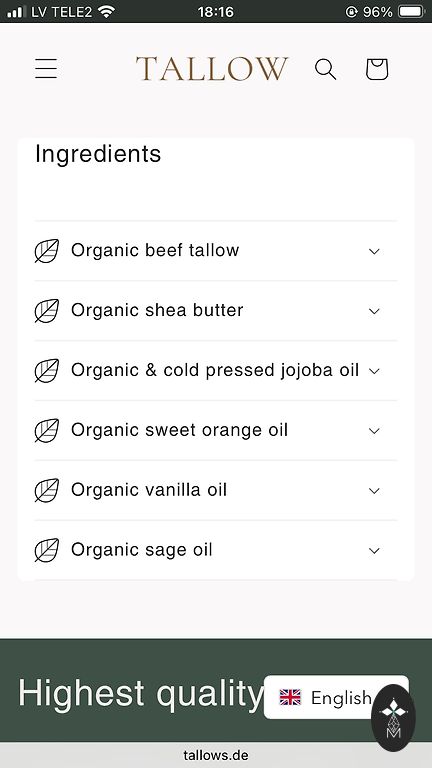
Task: Tap leaf icon beside Organic beef tallow
Action: (47, 251)
